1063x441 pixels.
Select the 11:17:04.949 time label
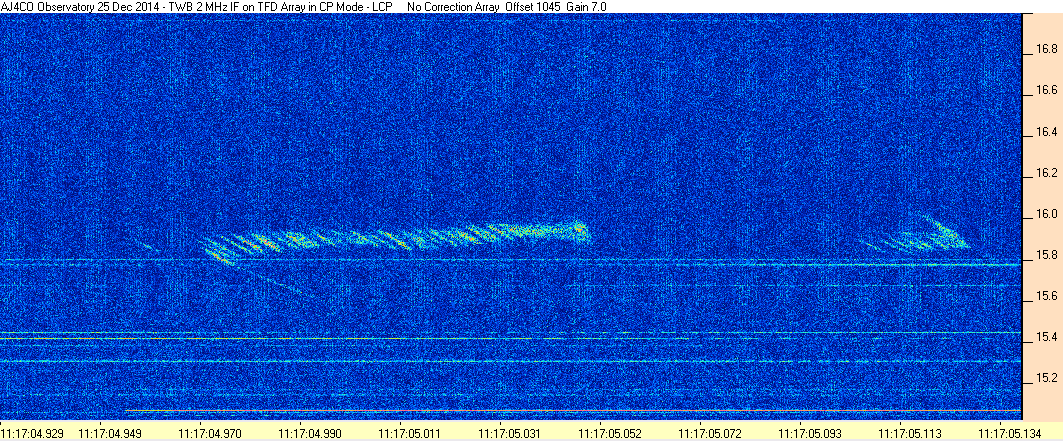click(111, 432)
